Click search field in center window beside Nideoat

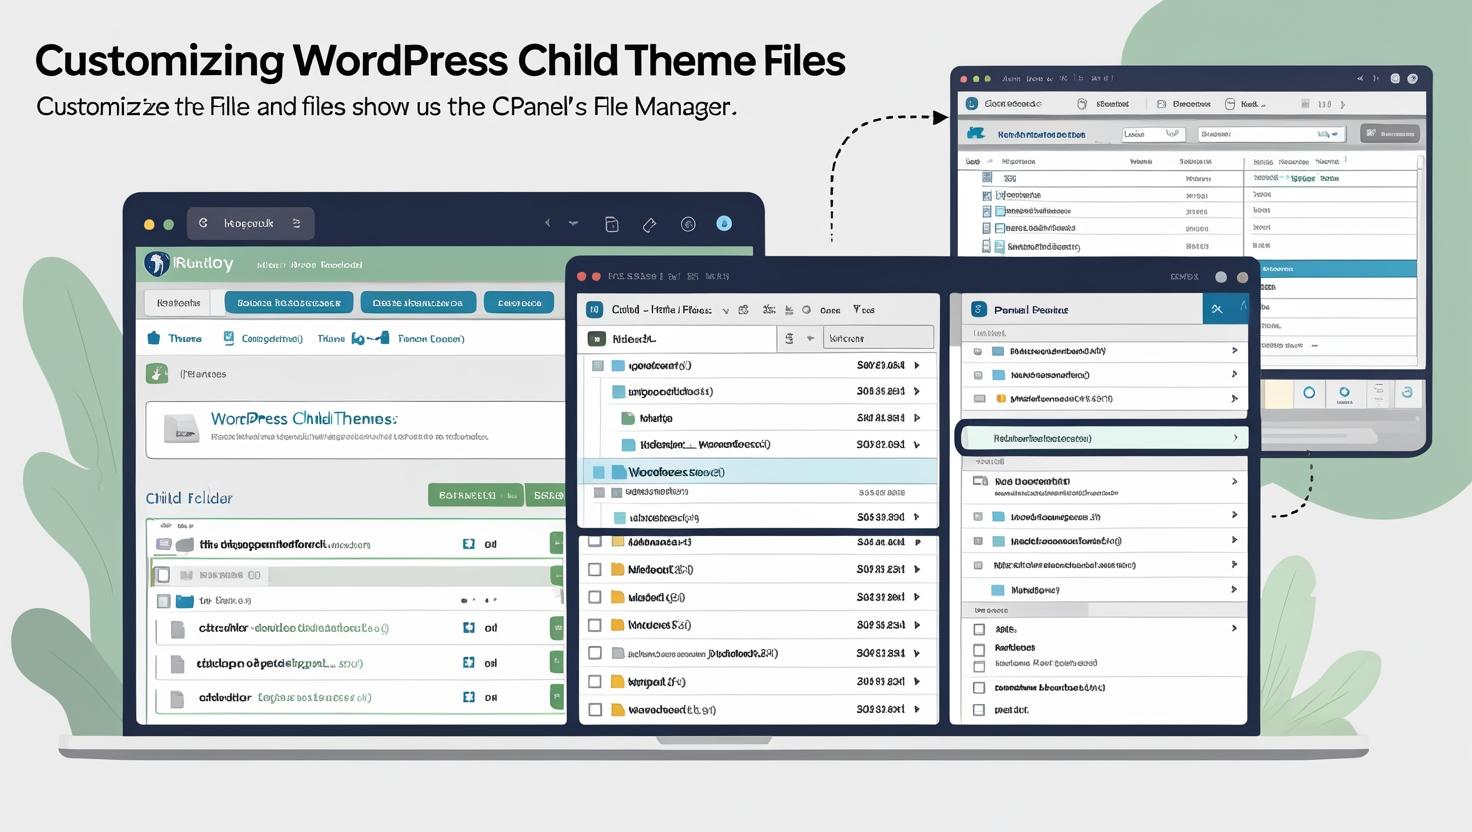tap(877, 339)
